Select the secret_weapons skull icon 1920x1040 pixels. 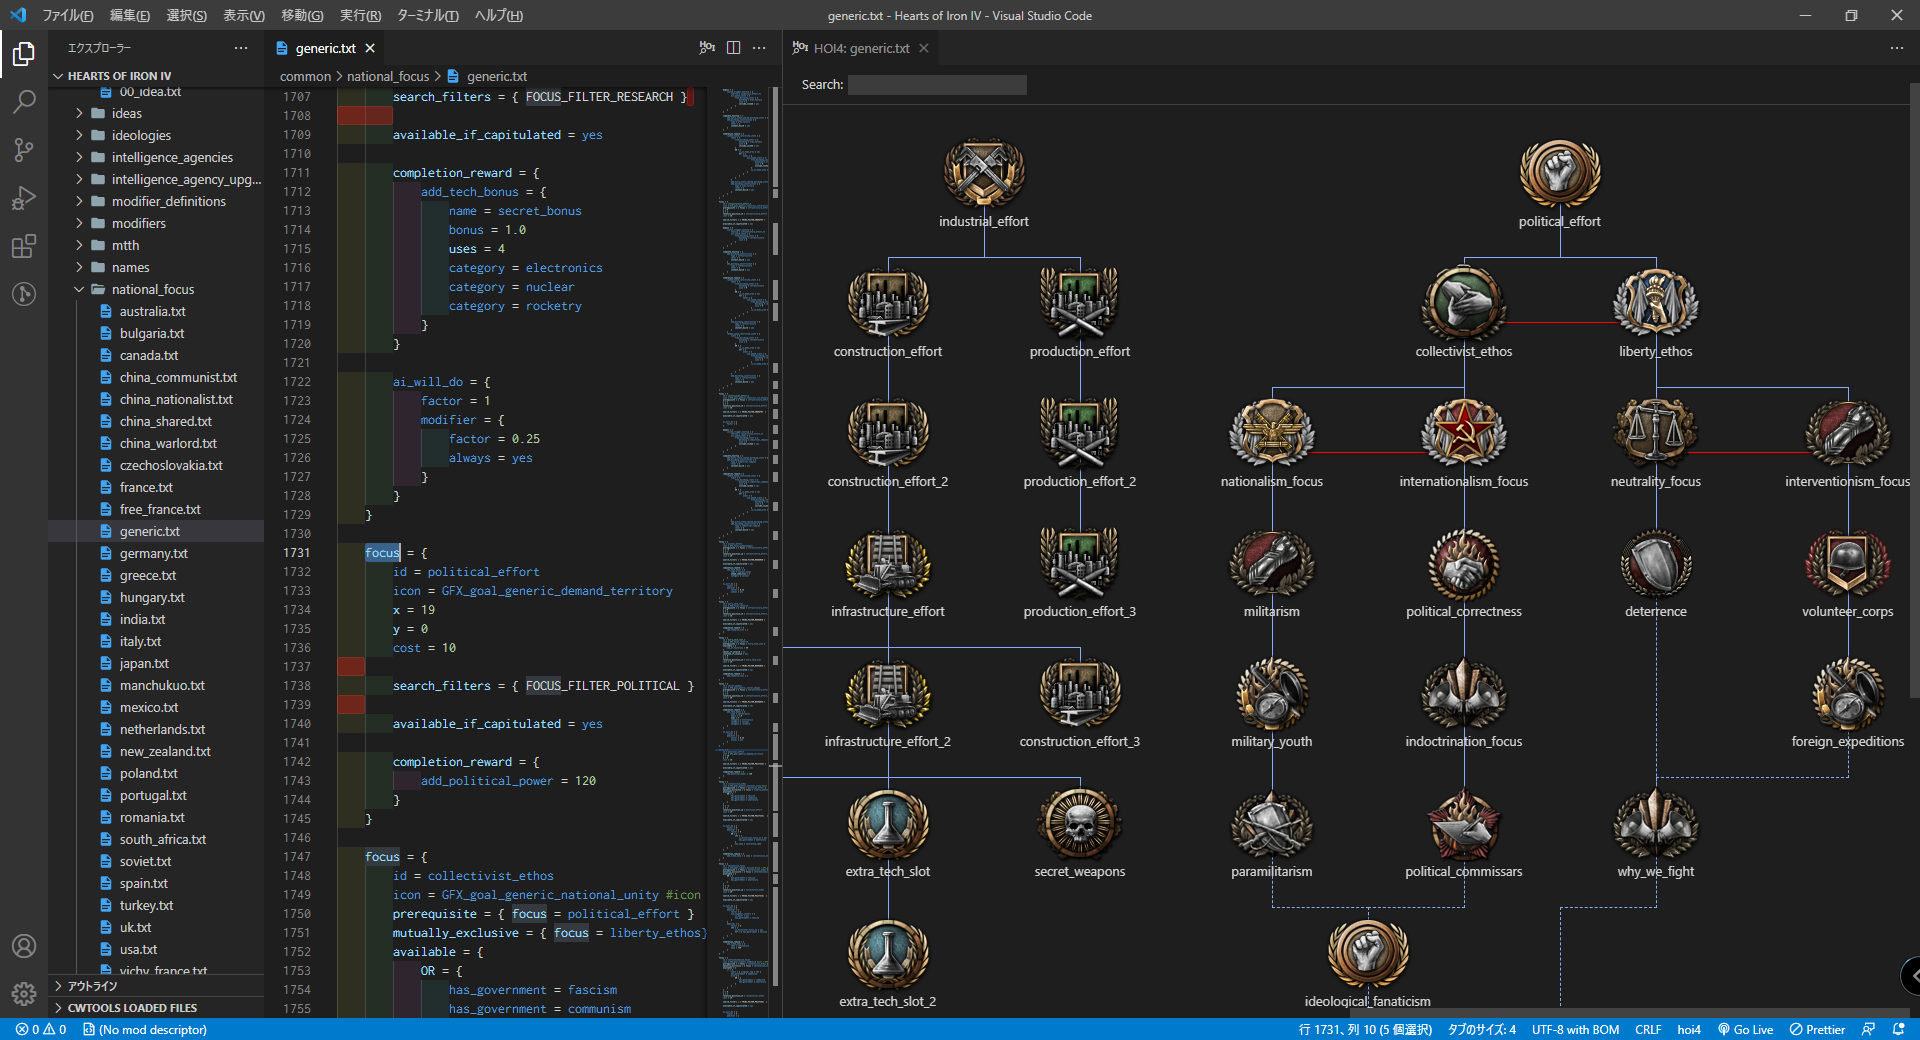1080,823
